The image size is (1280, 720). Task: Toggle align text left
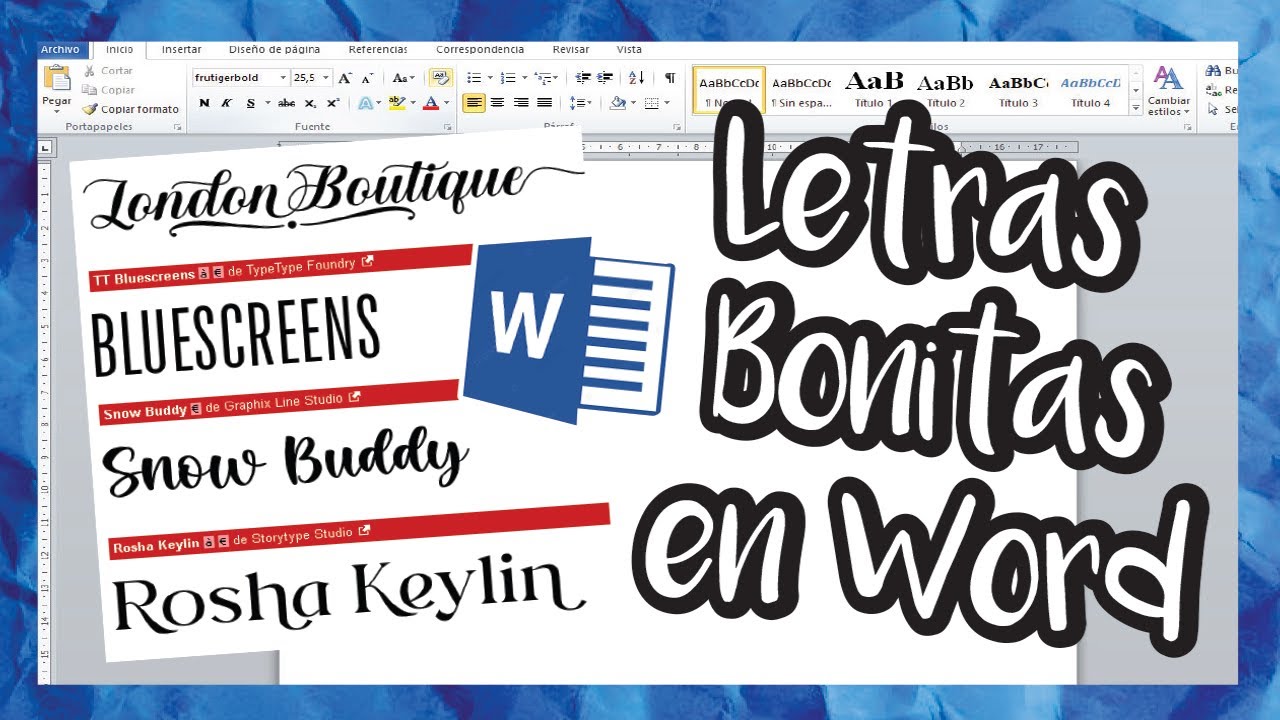pyautogui.click(x=474, y=103)
